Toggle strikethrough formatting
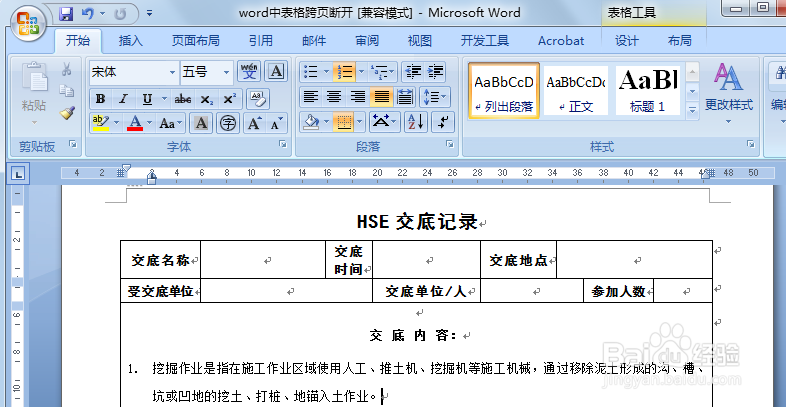 182,99
